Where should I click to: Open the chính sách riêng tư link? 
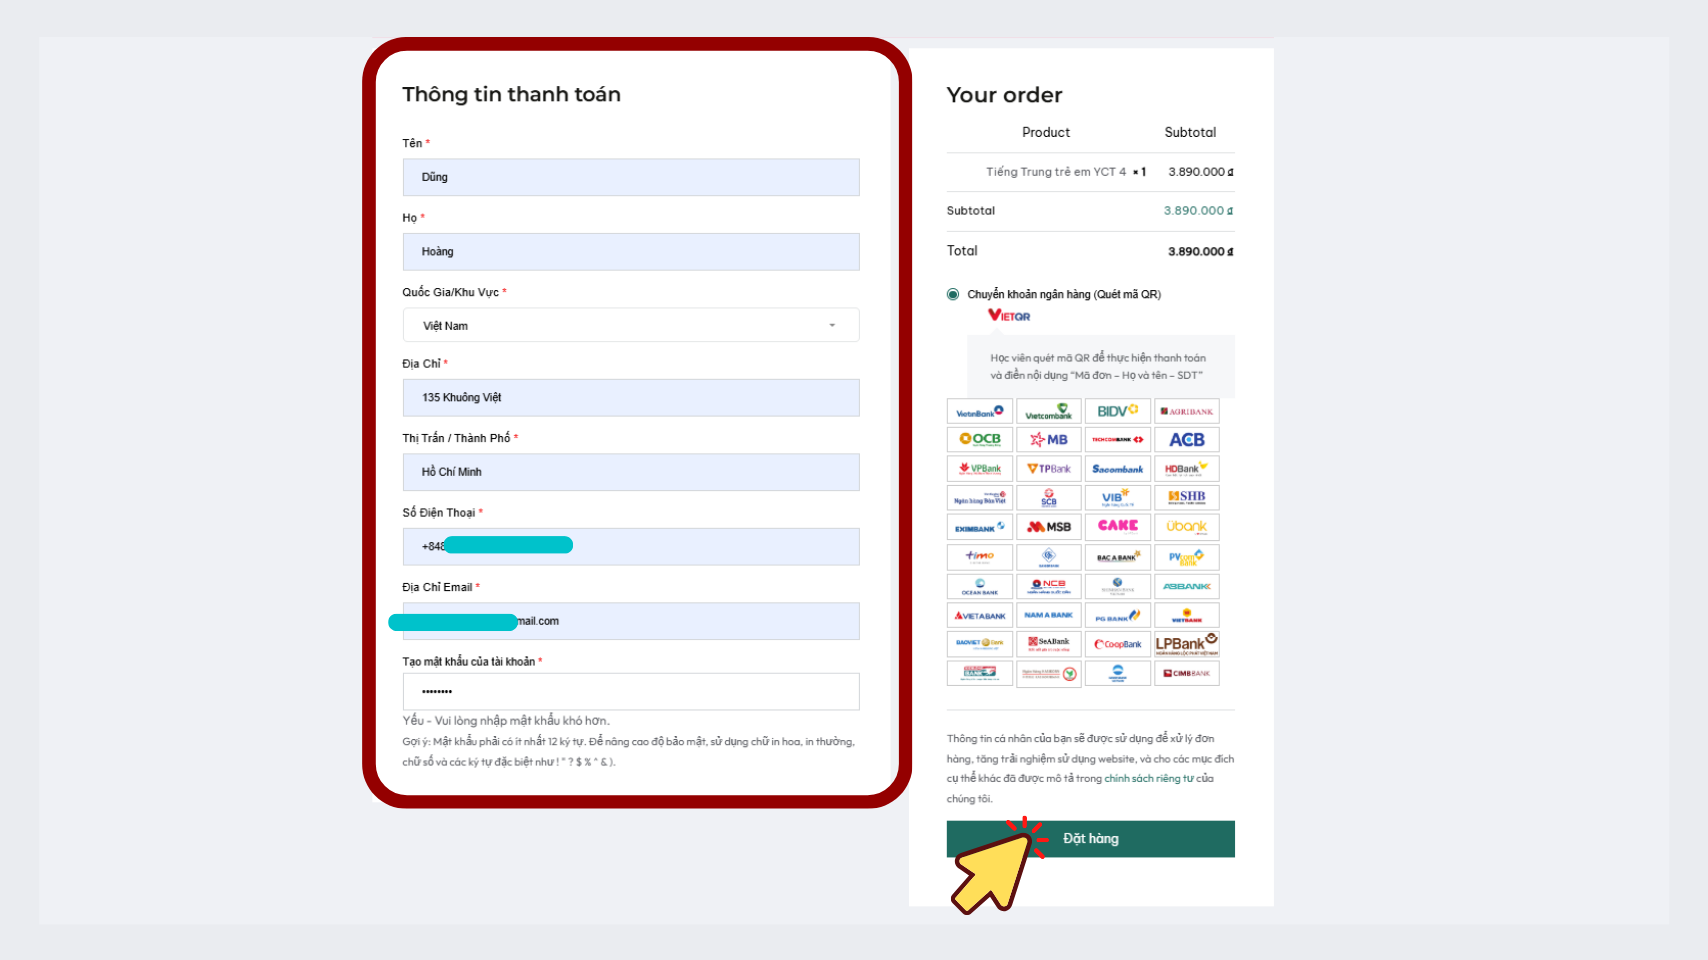tap(1148, 779)
